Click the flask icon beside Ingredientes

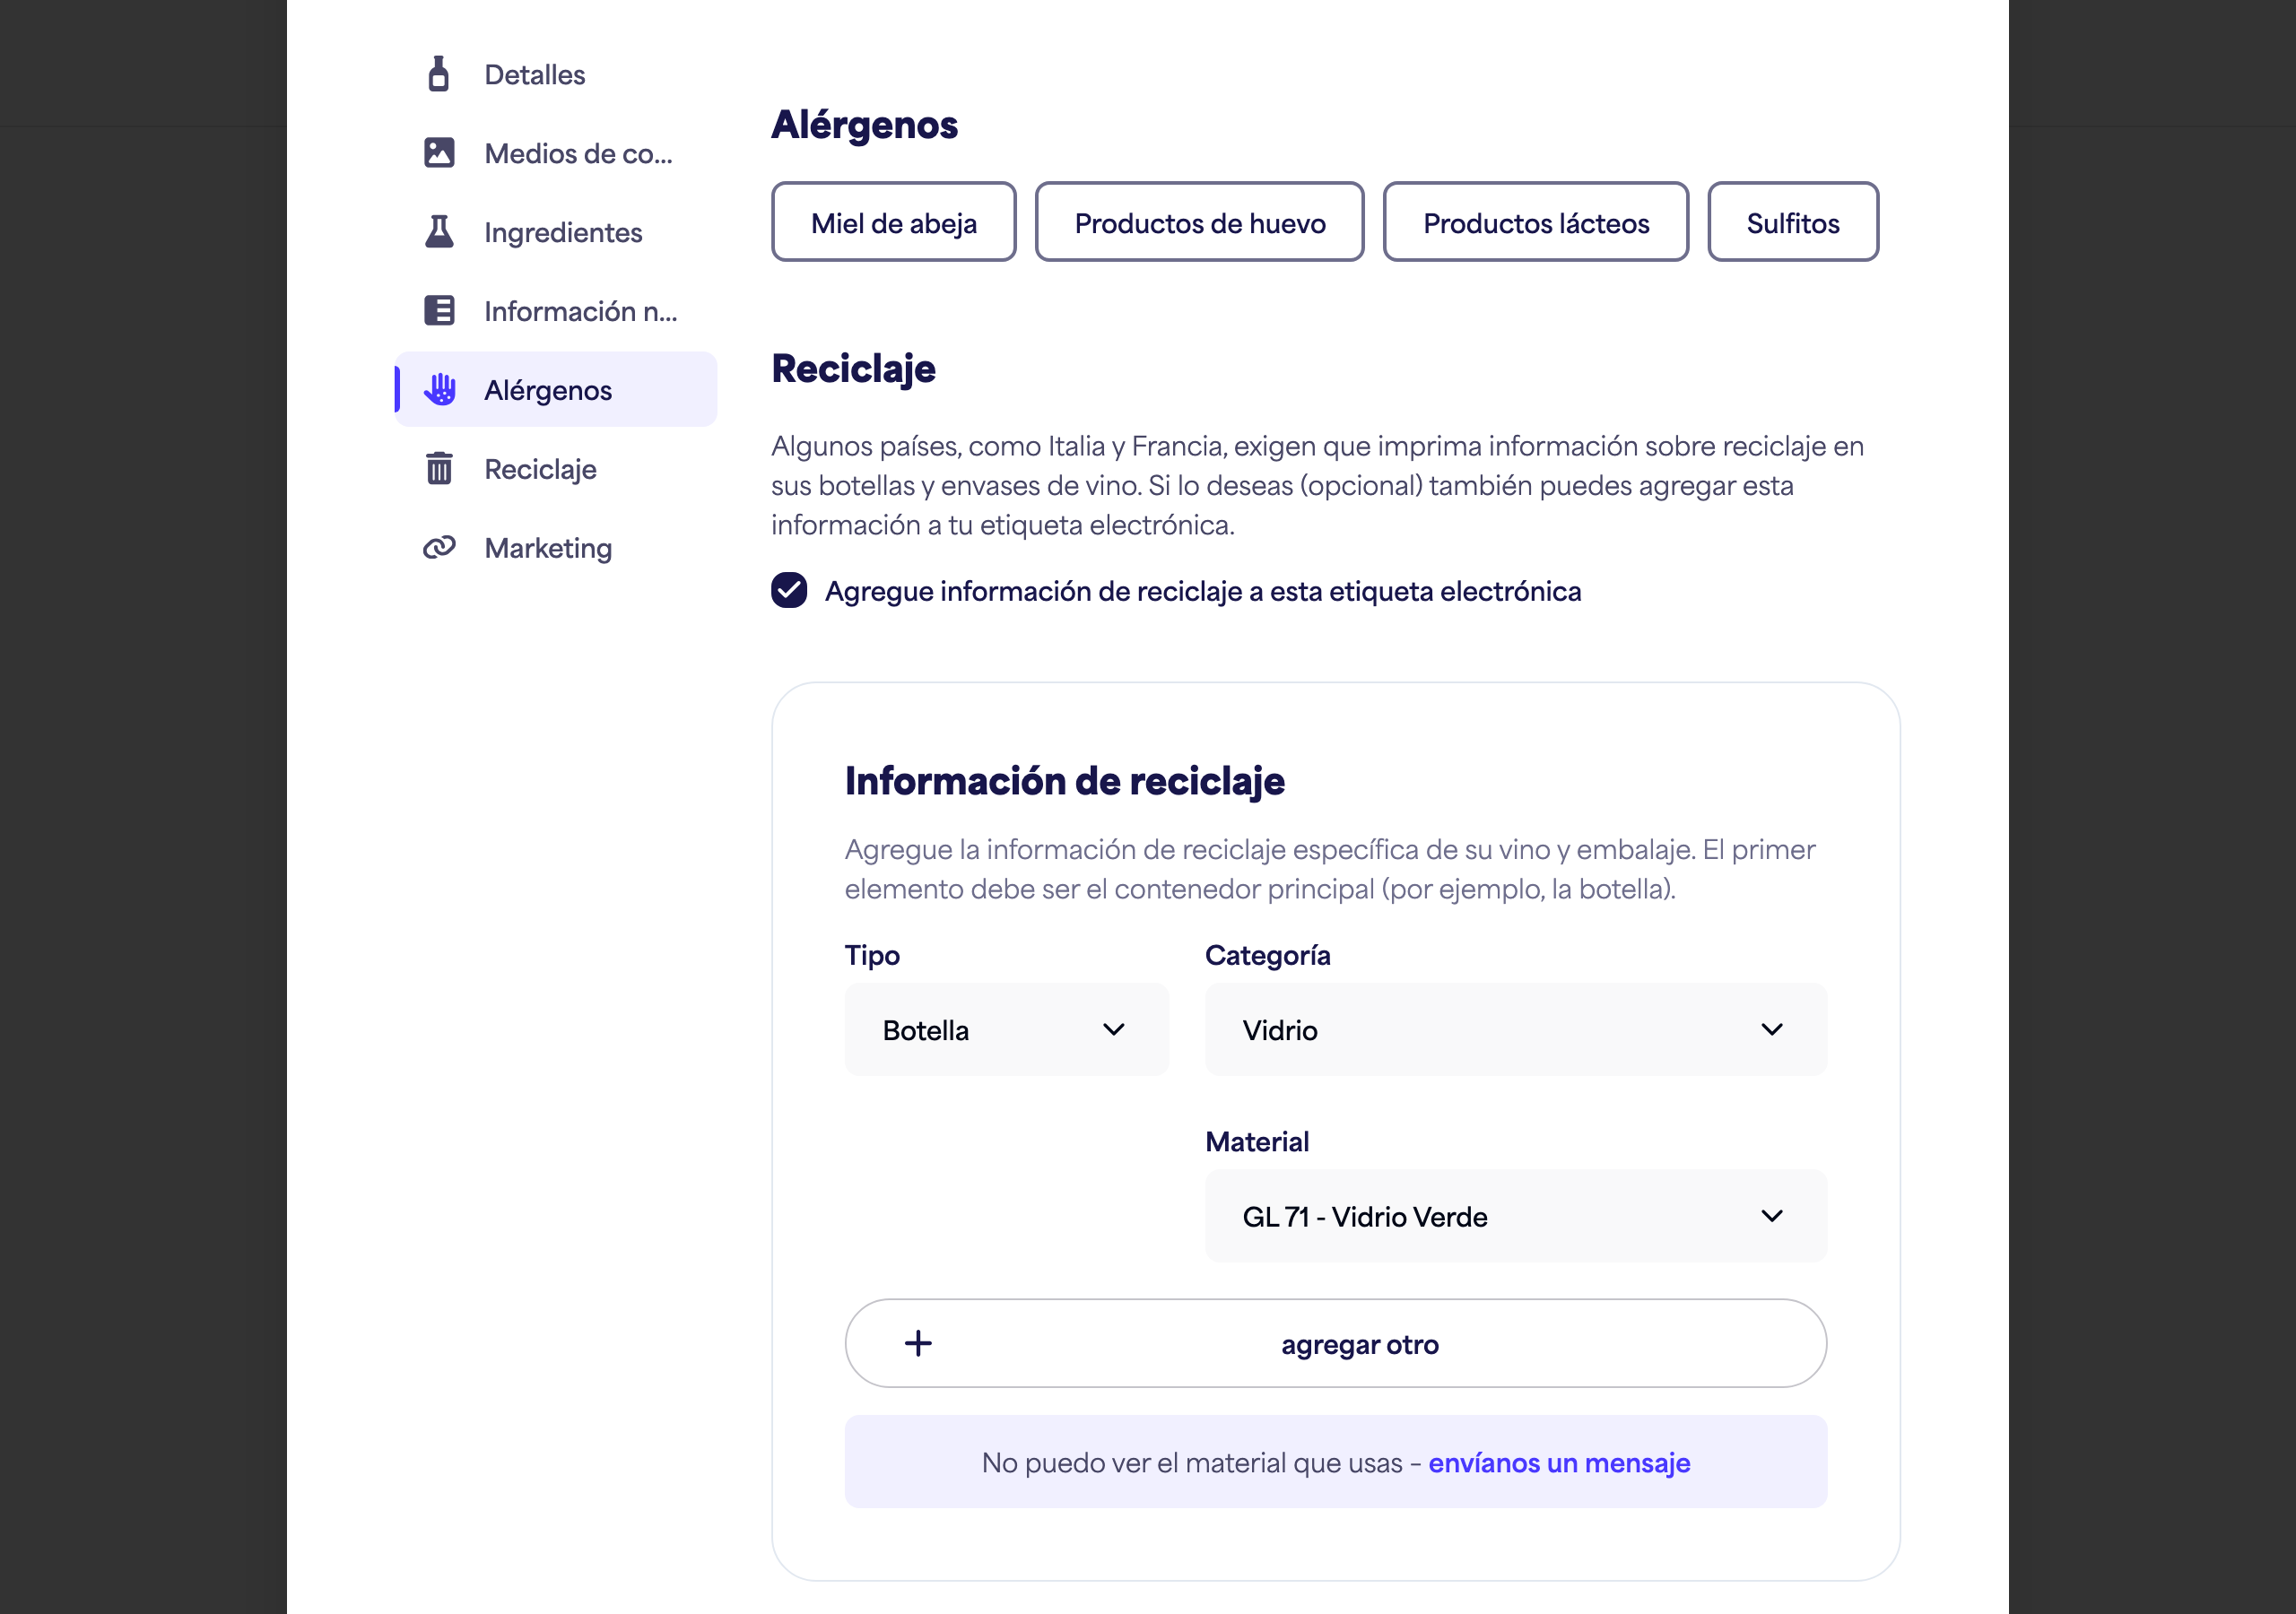[x=439, y=232]
